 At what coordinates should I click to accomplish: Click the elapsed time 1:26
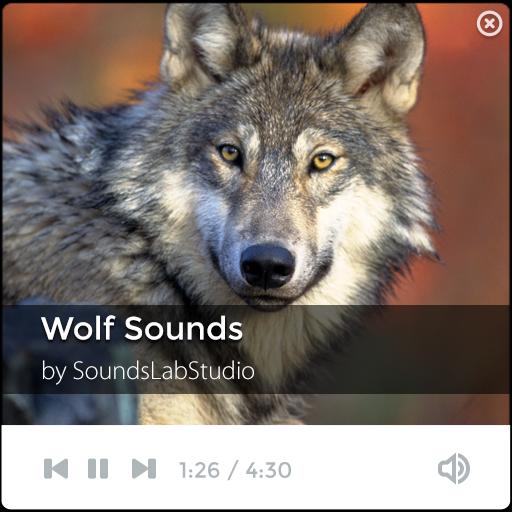199,470
